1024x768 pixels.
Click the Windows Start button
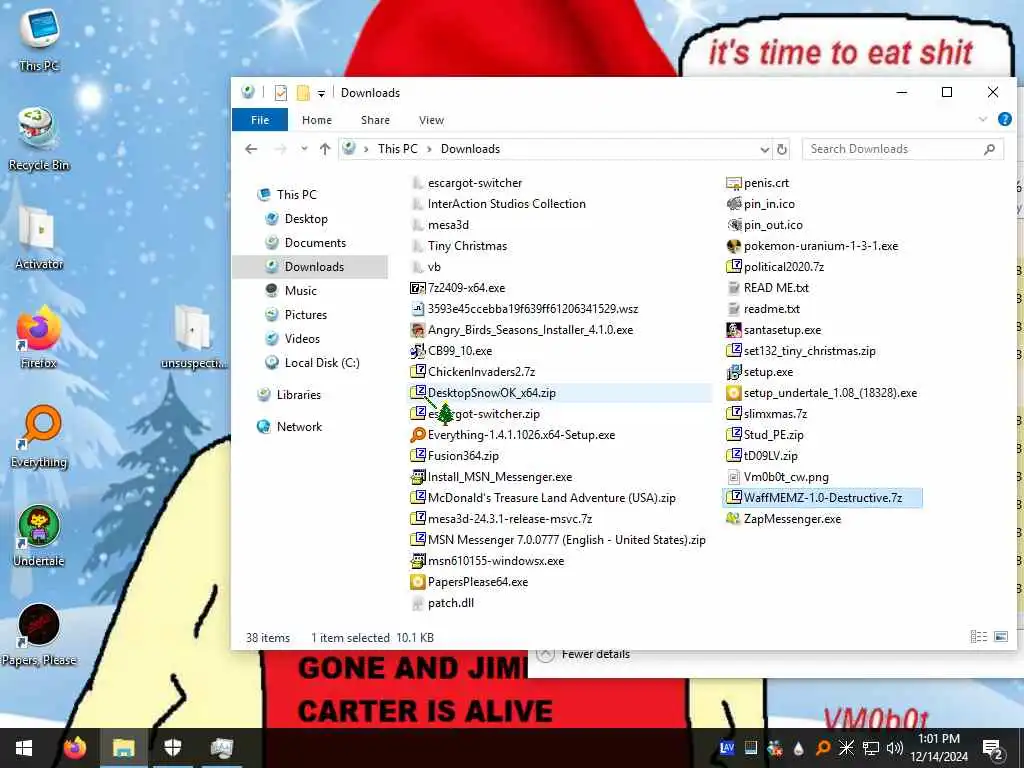coord(24,748)
